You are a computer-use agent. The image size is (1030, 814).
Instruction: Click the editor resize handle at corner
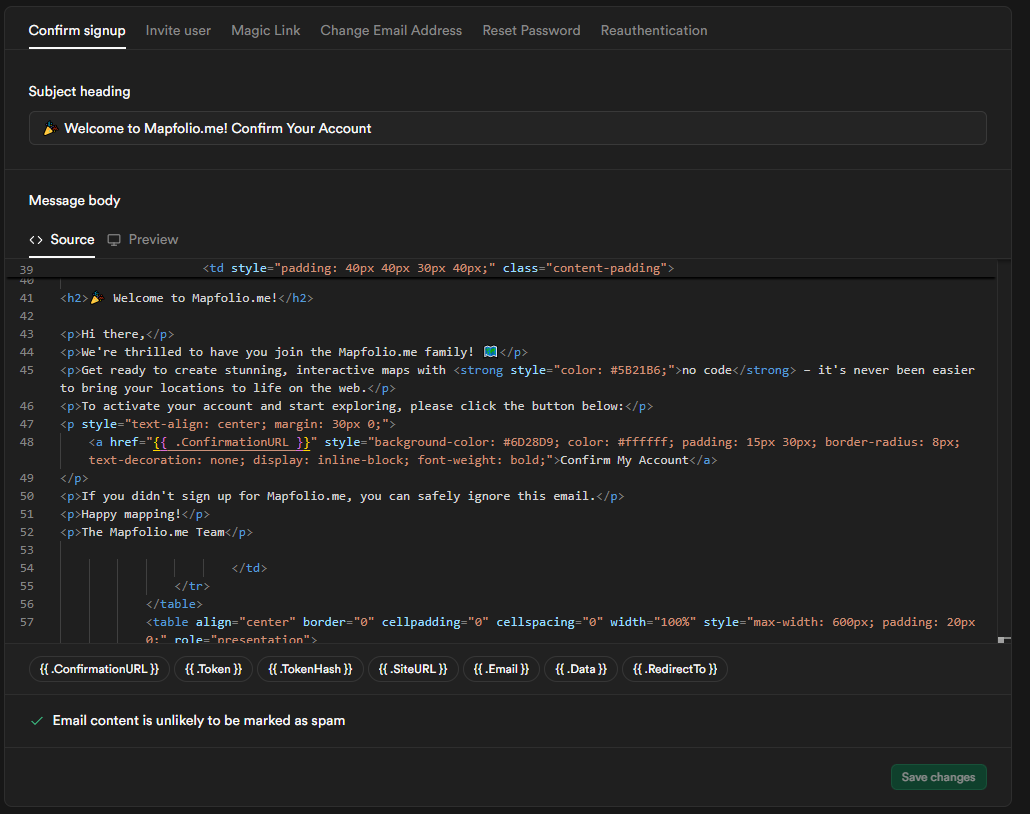[1003, 639]
